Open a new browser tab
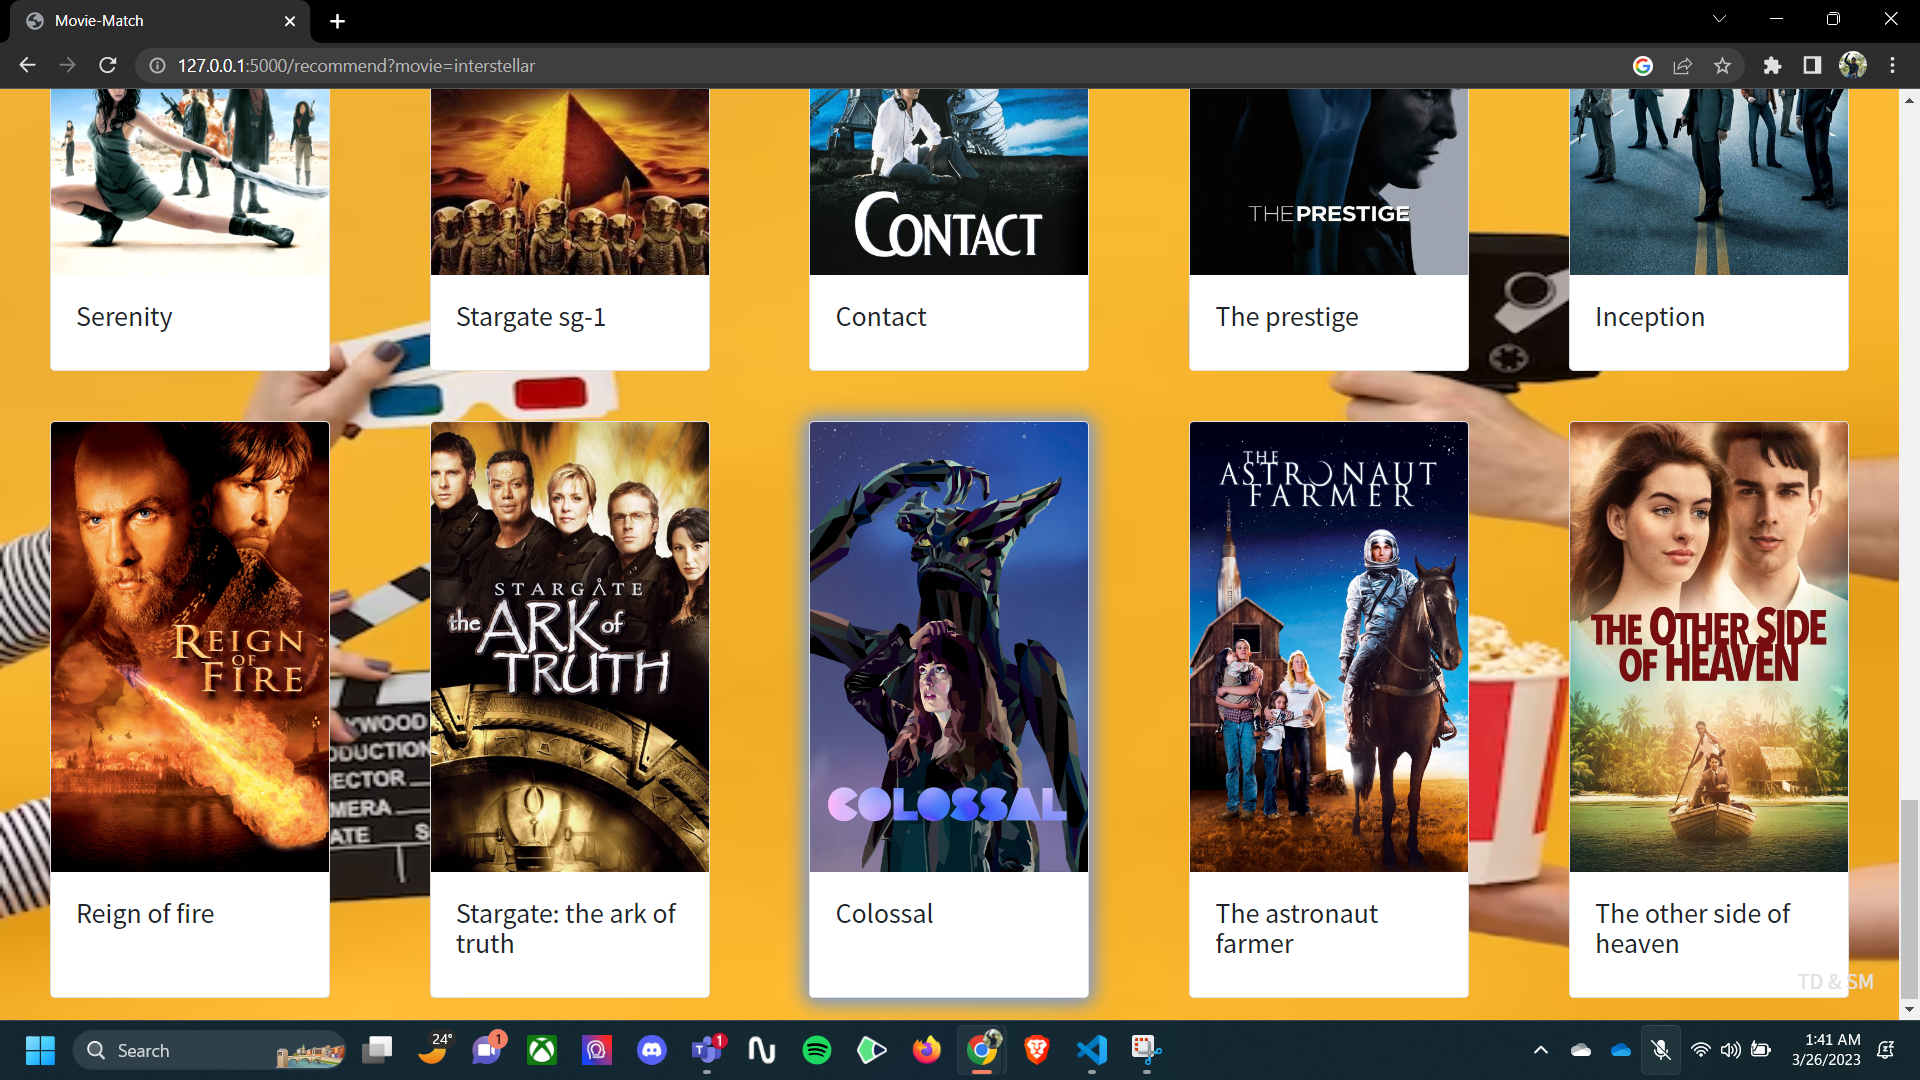The width and height of the screenshot is (1920, 1080). tap(337, 21)
